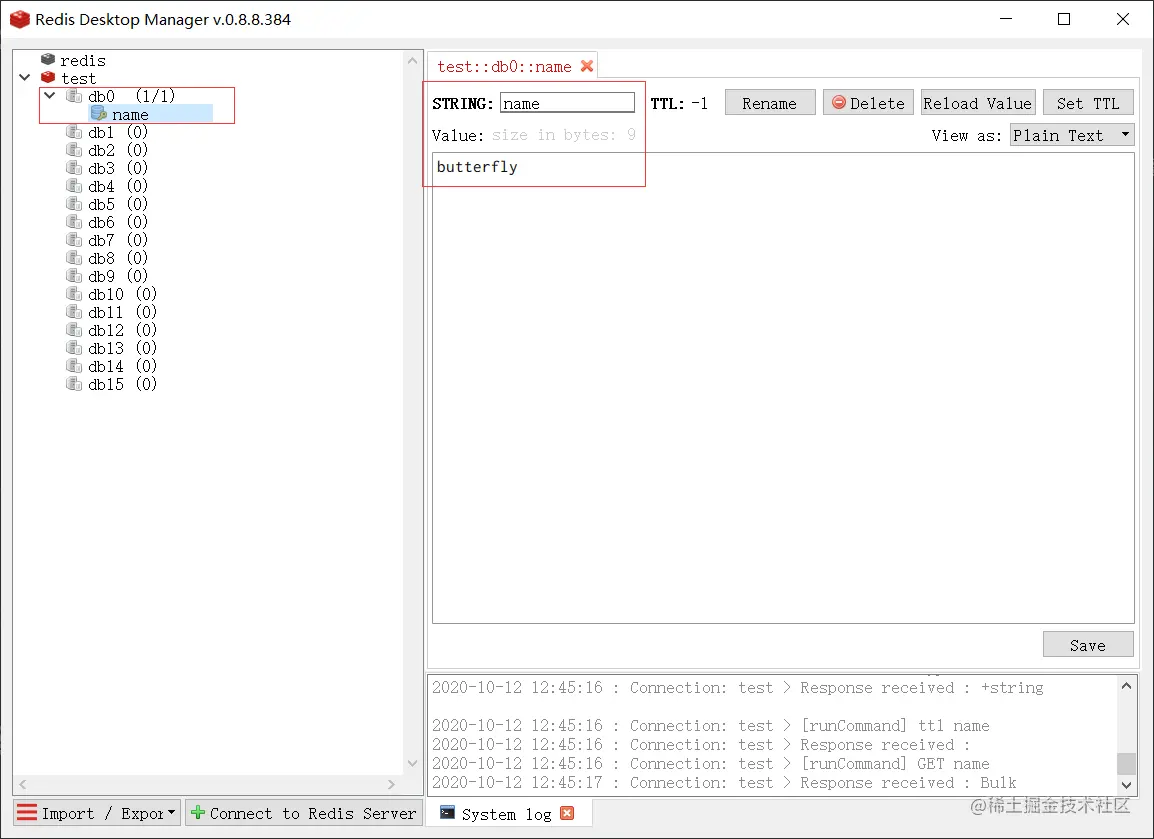Maximize the Redis Desktop Manager window
1154x839 pixels.
[x=1063, y=19]
